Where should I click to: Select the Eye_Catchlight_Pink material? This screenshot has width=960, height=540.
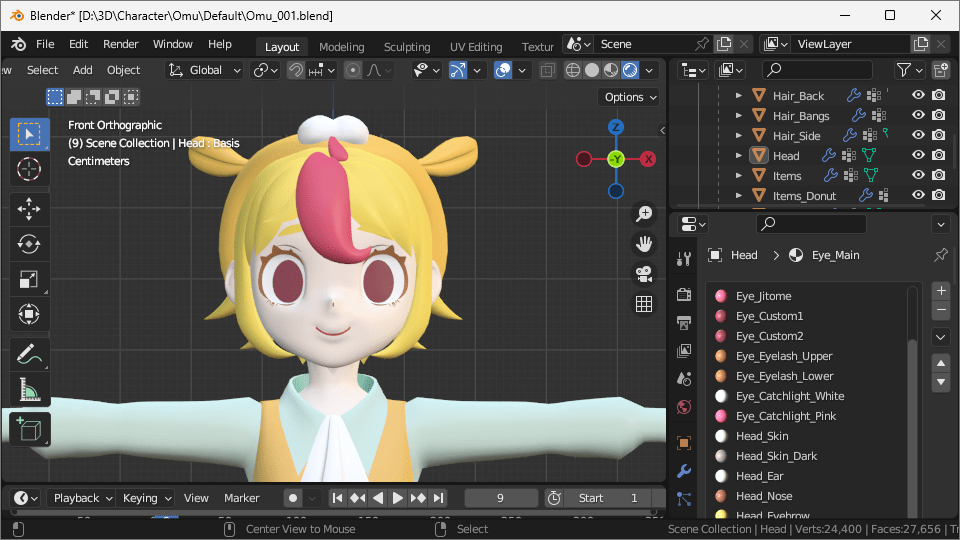[785, 416]
